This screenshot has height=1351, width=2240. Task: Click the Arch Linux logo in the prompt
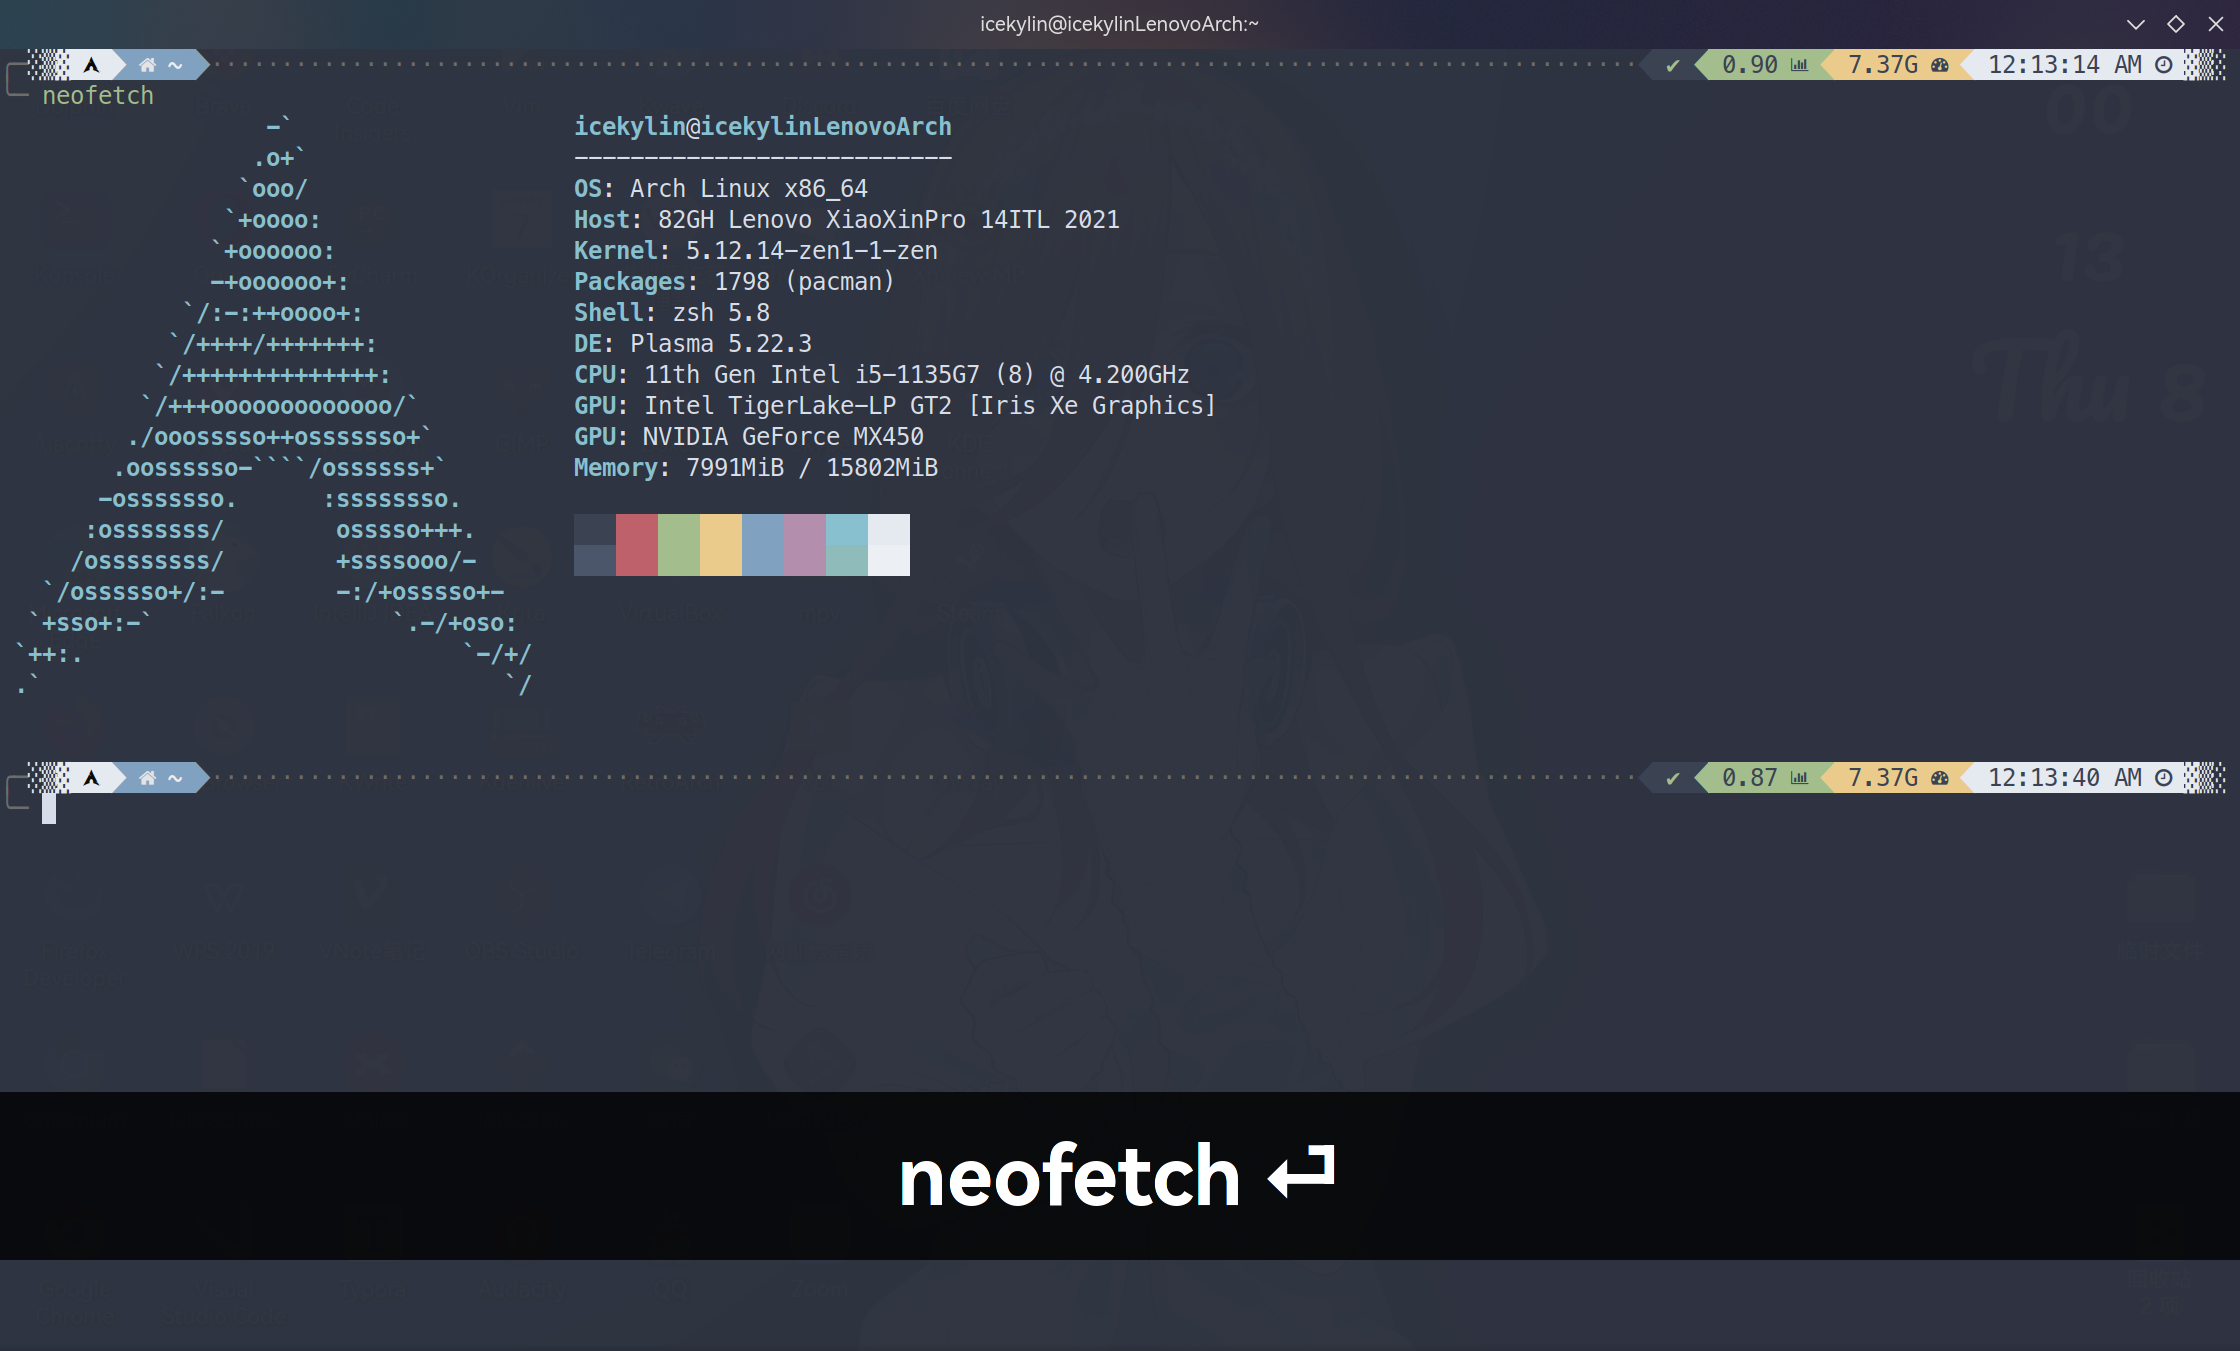tap(91, 64)
